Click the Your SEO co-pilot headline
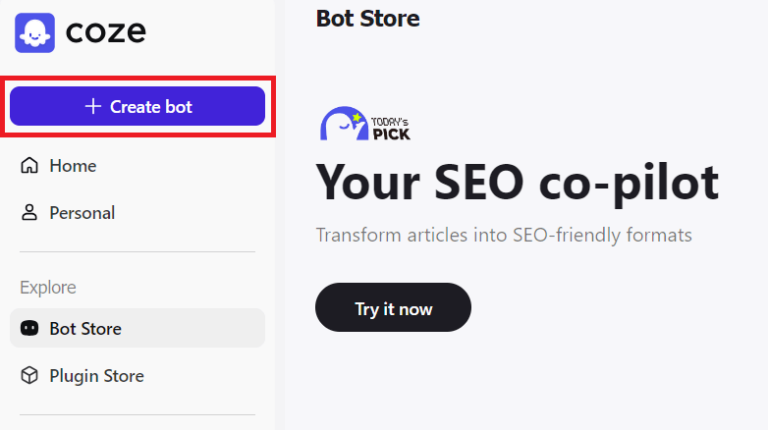 point(517,181)
